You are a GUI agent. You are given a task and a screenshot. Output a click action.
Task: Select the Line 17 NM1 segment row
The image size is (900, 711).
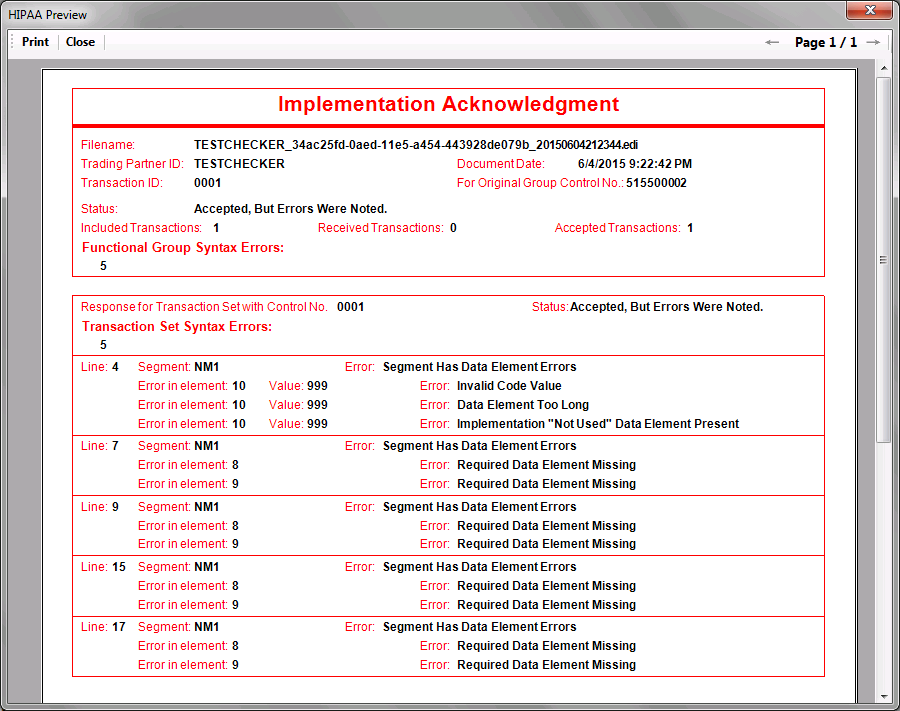[206, 627]
